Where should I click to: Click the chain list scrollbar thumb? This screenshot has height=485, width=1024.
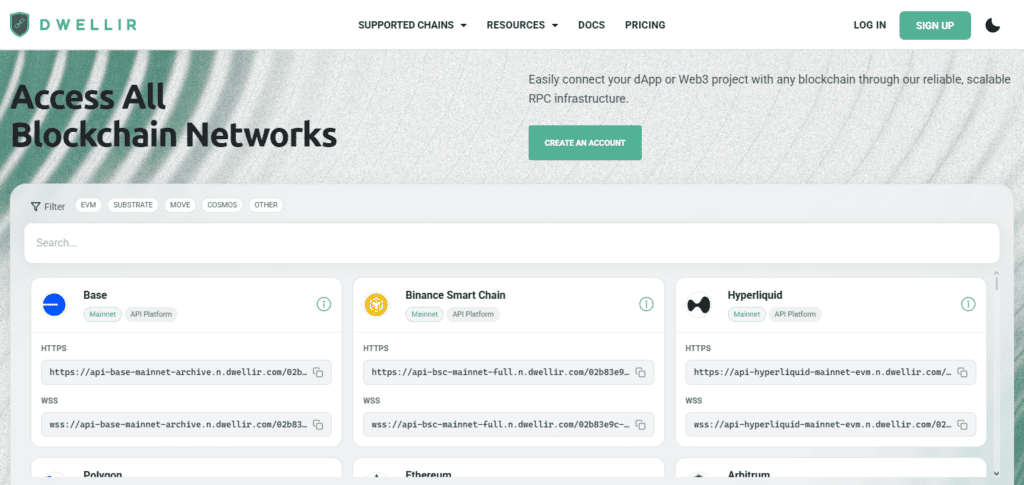(997, 283)
